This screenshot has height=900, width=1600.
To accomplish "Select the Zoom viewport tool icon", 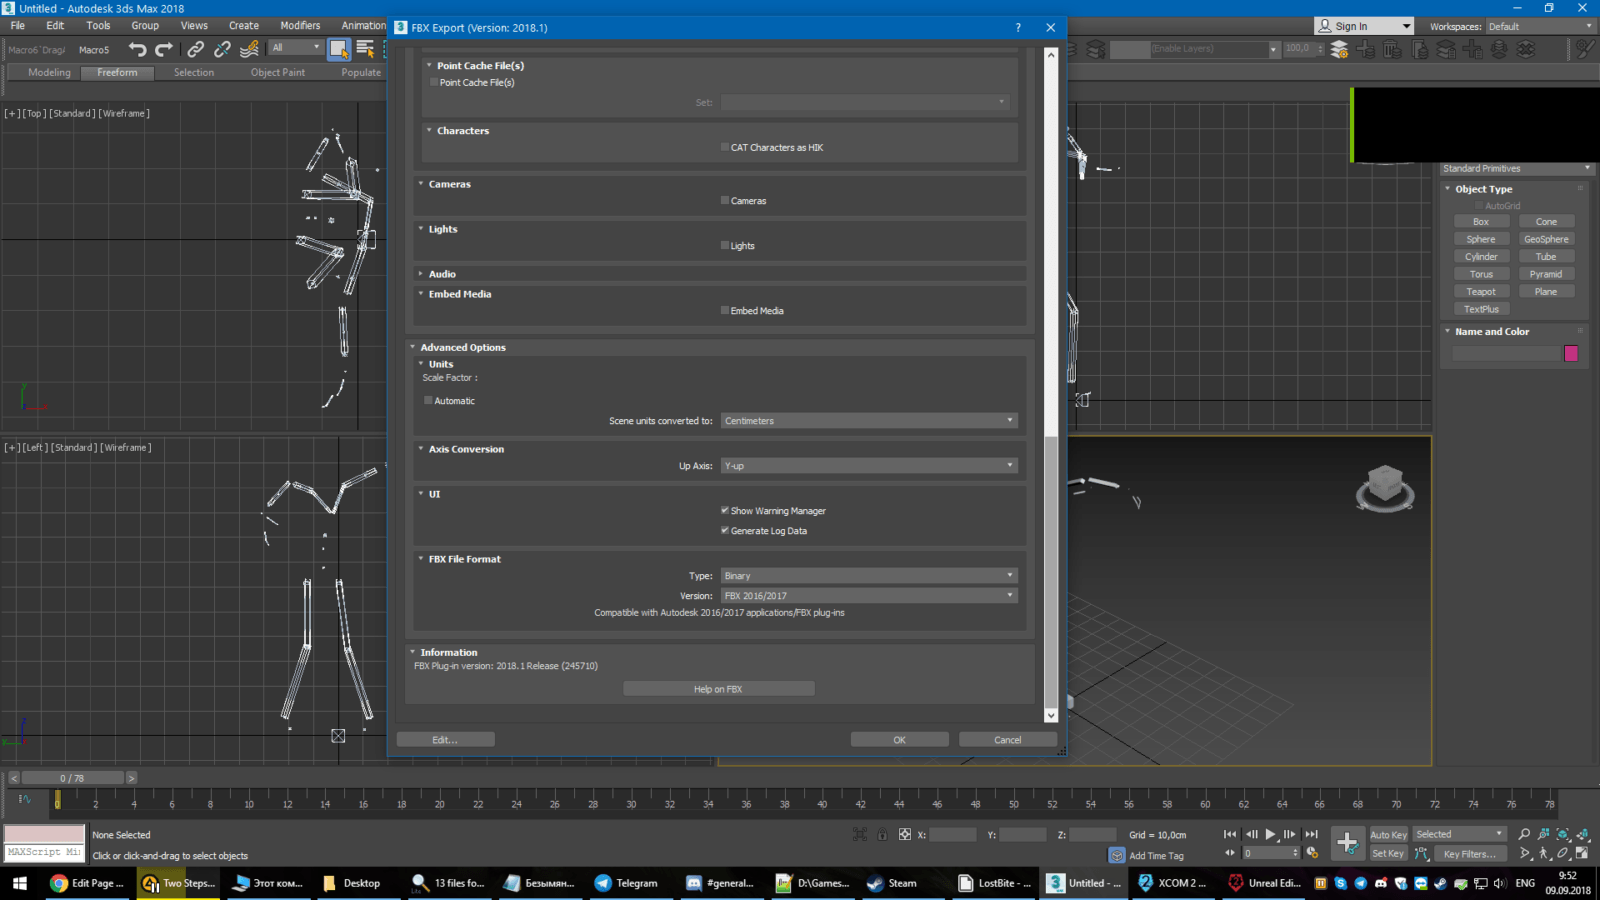I will tap(1524, 834).
